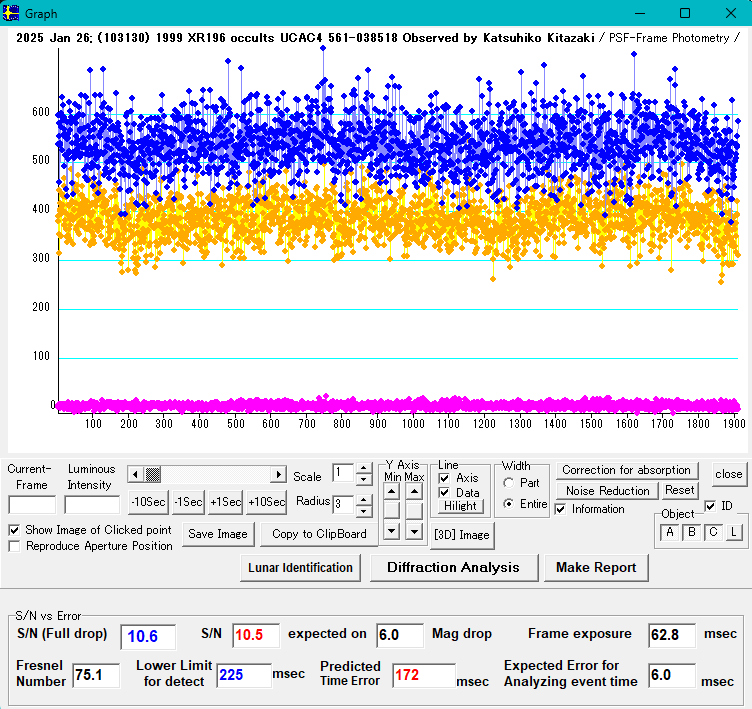This screenshot has width=752, height=709.
Task: Decrease Radius using the down spinner arrow
Action: 365,511
